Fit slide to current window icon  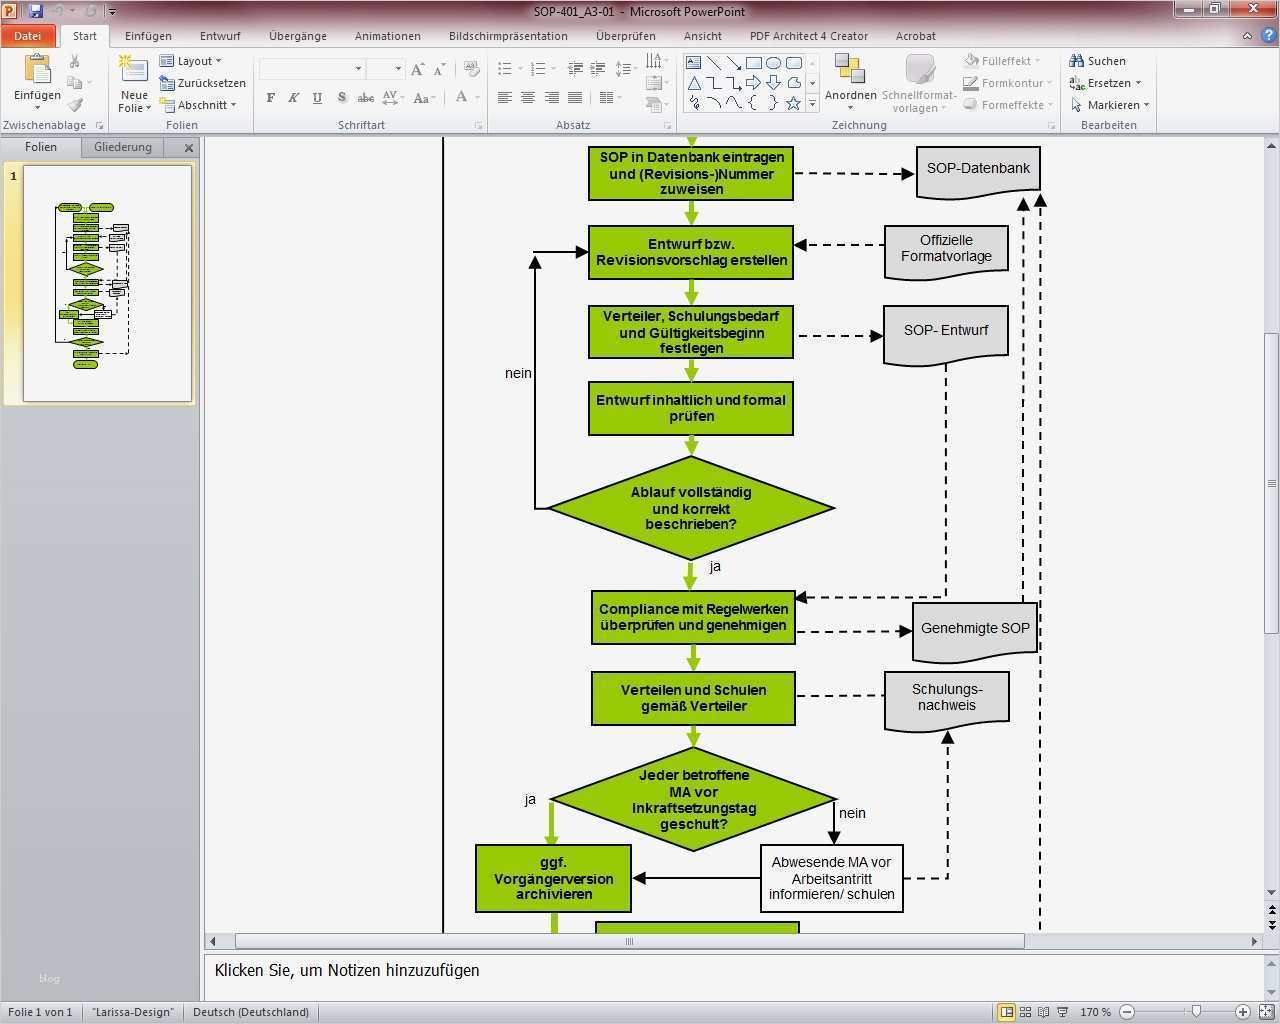pos(1265,1012)
